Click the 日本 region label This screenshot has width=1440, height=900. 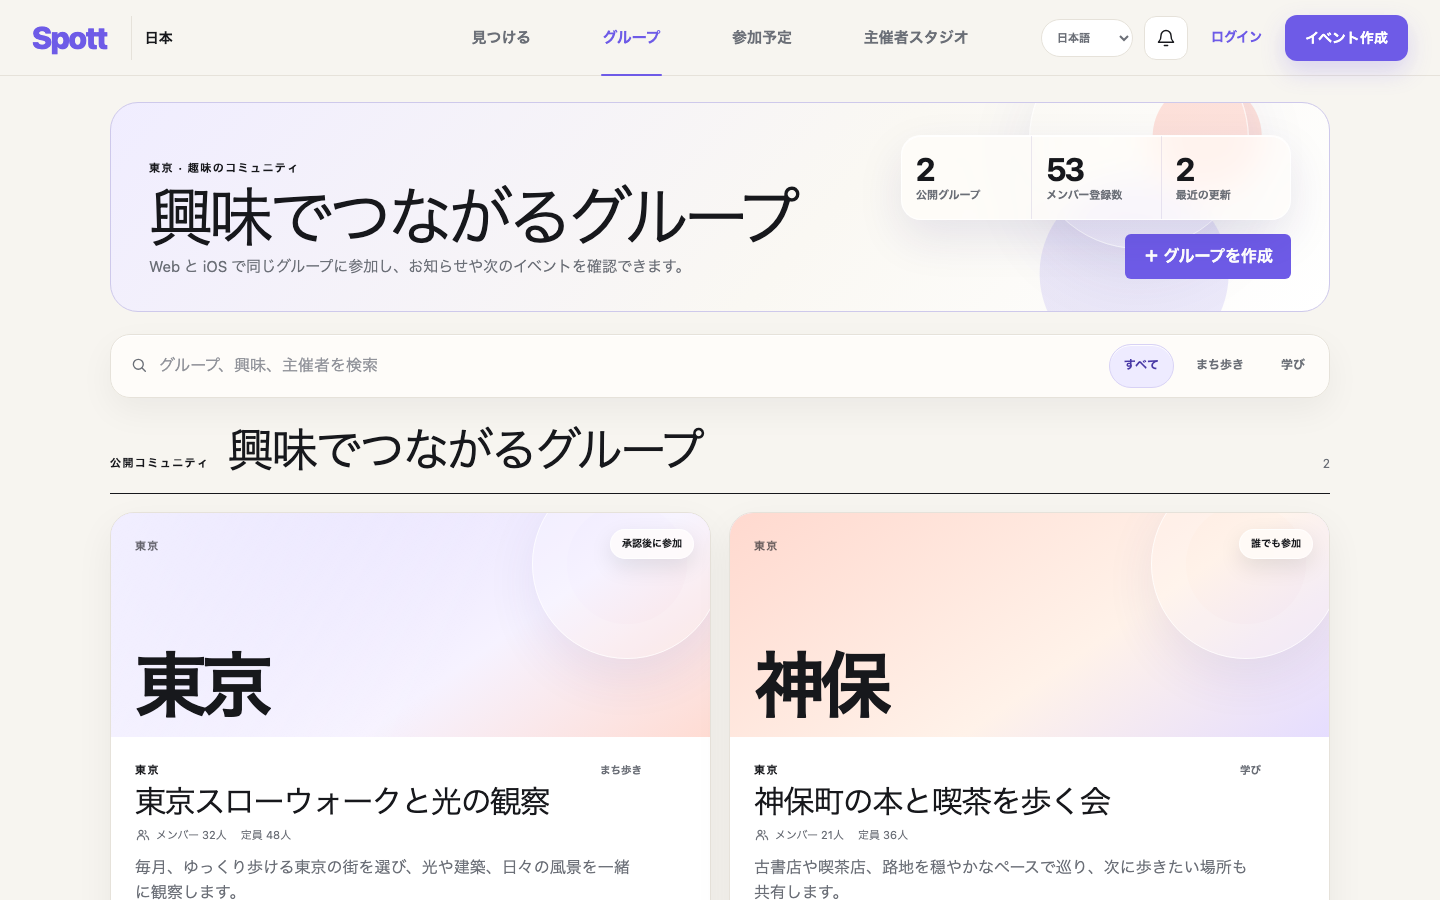tap(159, 38)
